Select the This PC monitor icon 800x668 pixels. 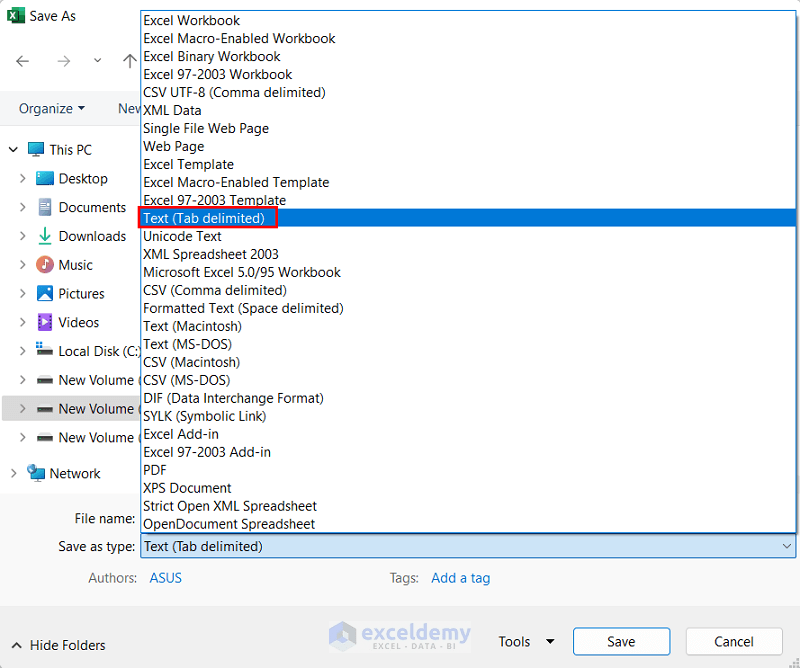point(36,149)
